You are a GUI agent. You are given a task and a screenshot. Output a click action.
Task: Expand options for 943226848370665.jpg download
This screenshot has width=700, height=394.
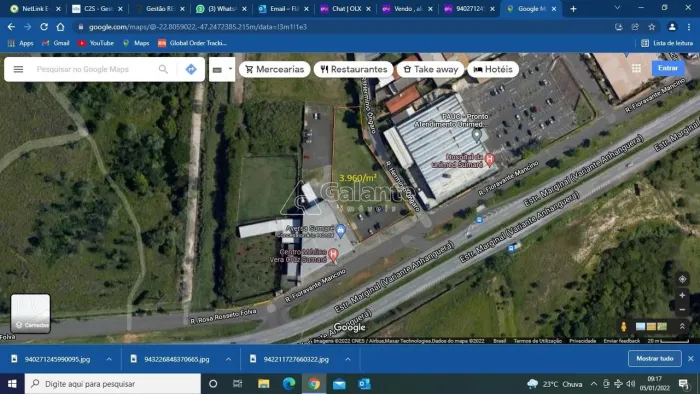pos(228,359)
